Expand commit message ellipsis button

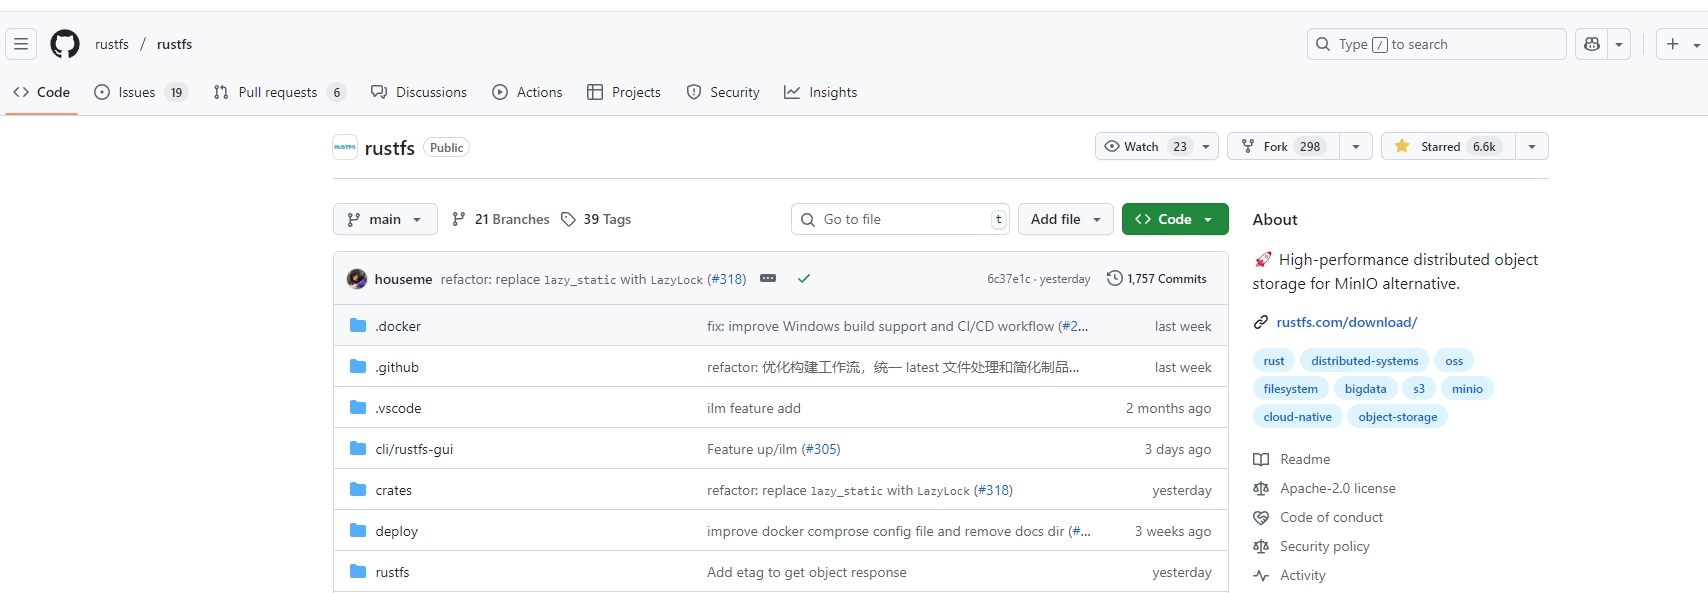tap(768, 279)
